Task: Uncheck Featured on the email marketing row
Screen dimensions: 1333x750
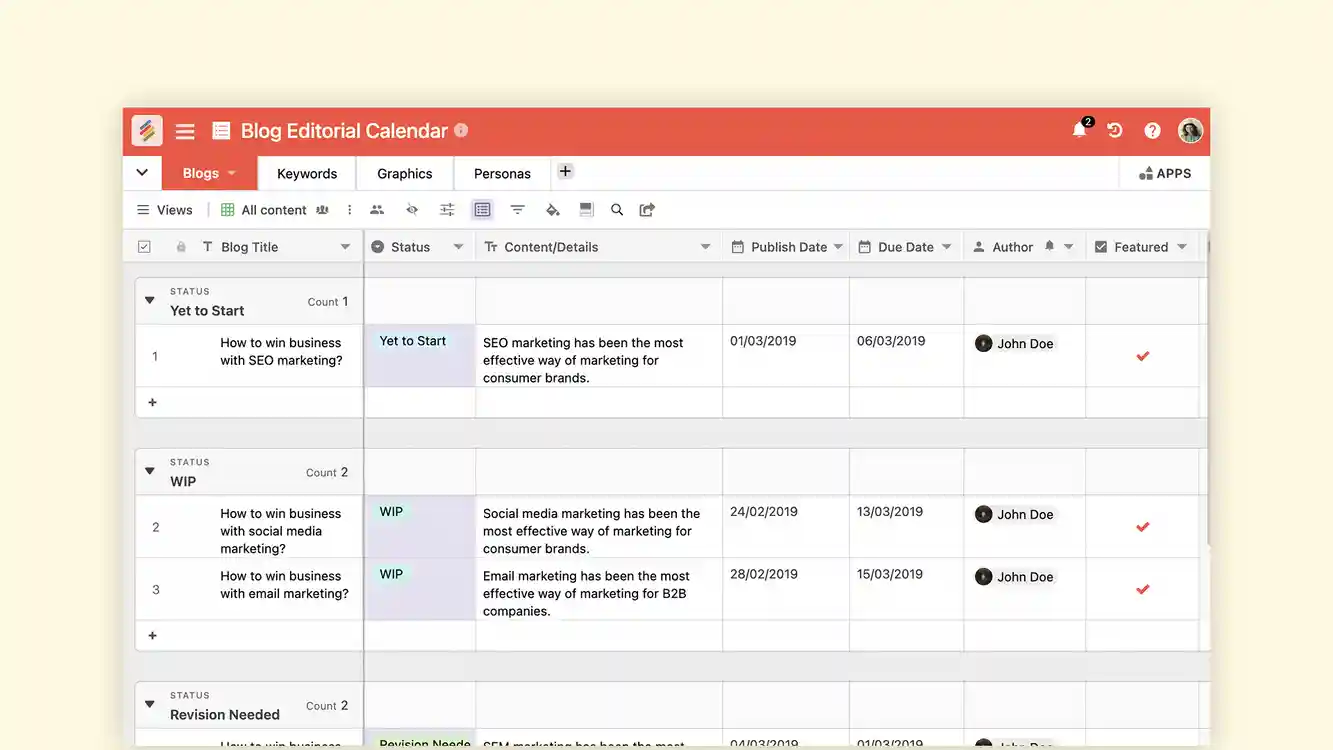Action: (1142, 589)
